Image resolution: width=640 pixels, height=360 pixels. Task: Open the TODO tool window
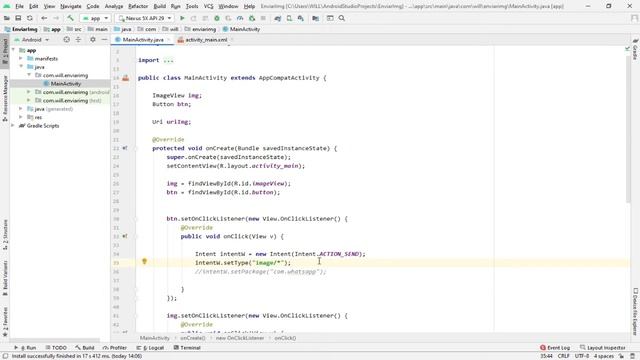click(x=56, y=348)
